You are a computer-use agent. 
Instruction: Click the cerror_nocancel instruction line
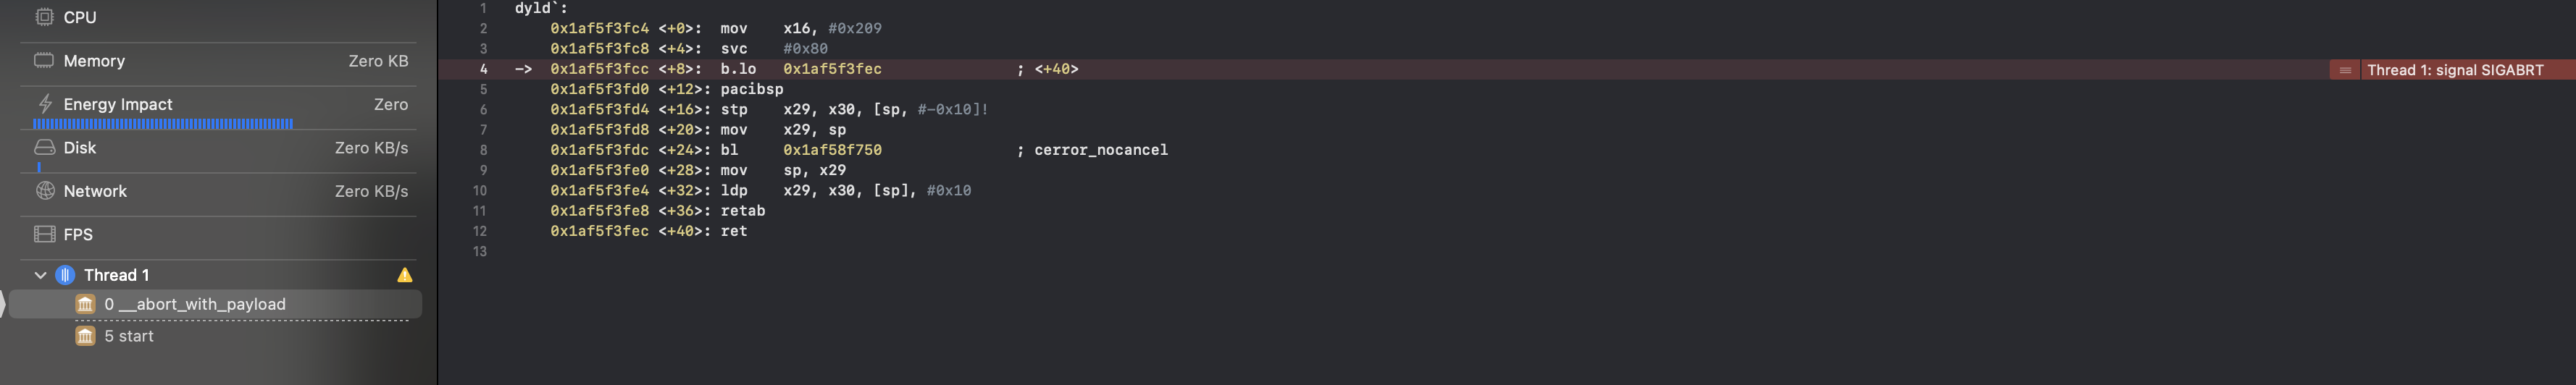[x=859, y=150]
